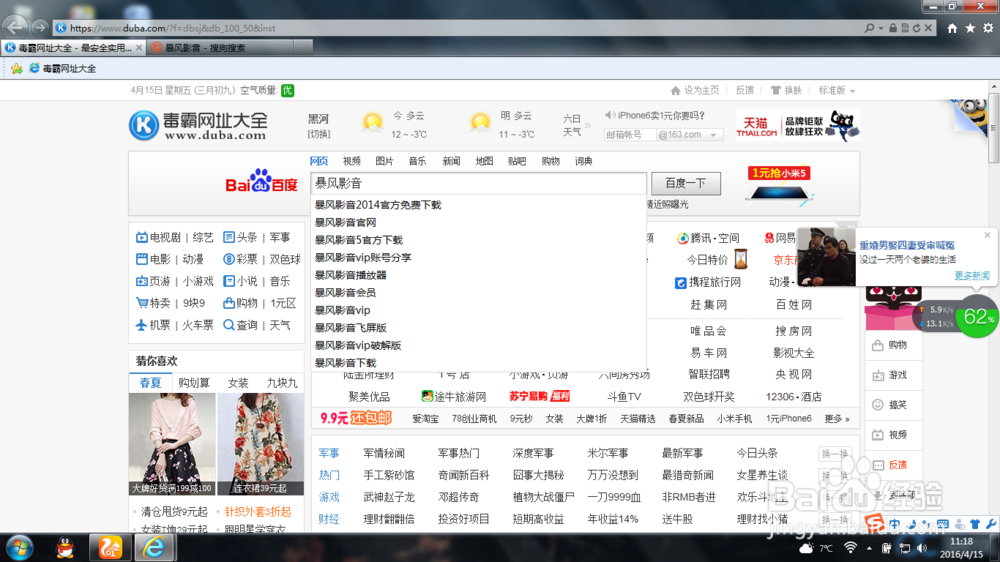Open the sidebar 搞笑 shortcut
1000x562 pixels.
[x=890, y=404]
